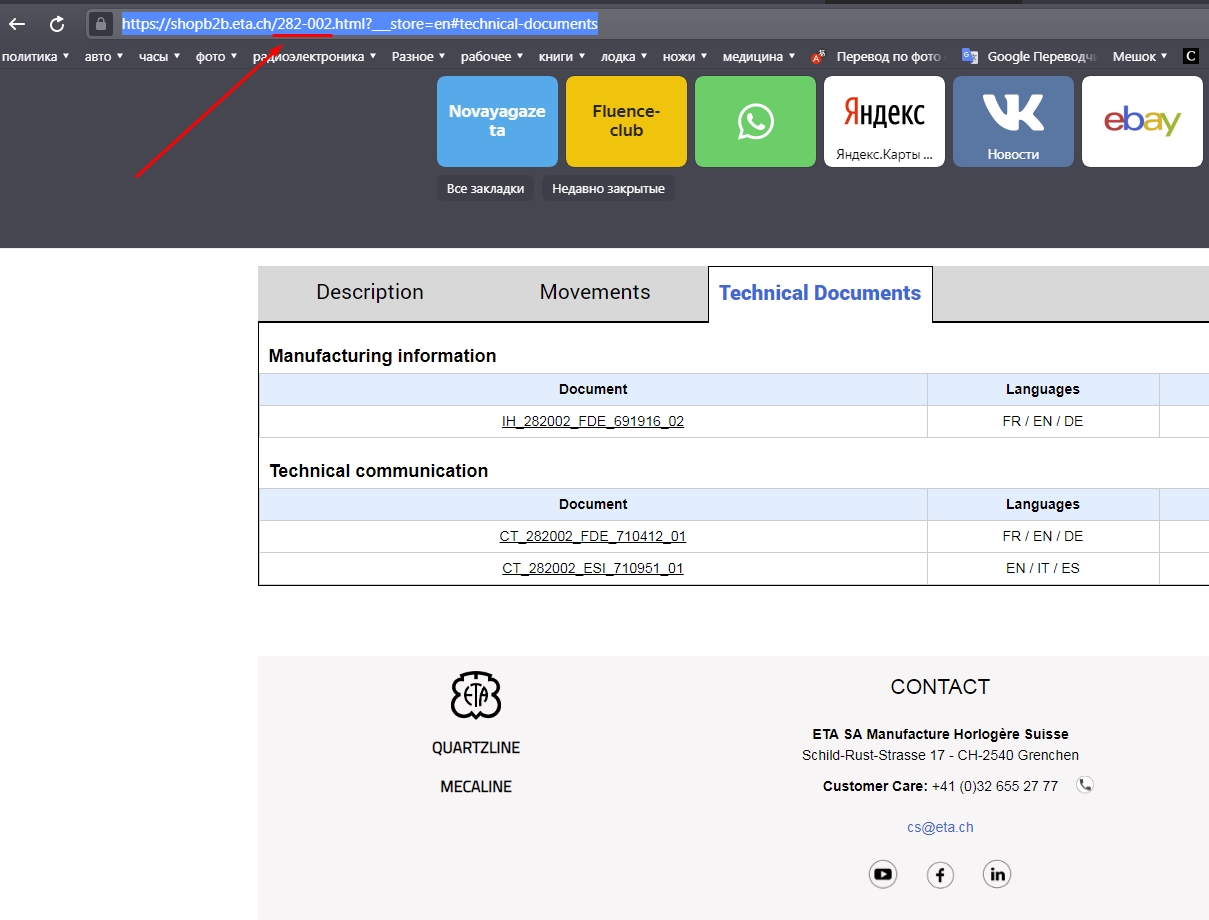Image resolution: width=1209 pixels, height=920 pixels.
Task: Open the VK Новости tile
Action: [1013, 121]
